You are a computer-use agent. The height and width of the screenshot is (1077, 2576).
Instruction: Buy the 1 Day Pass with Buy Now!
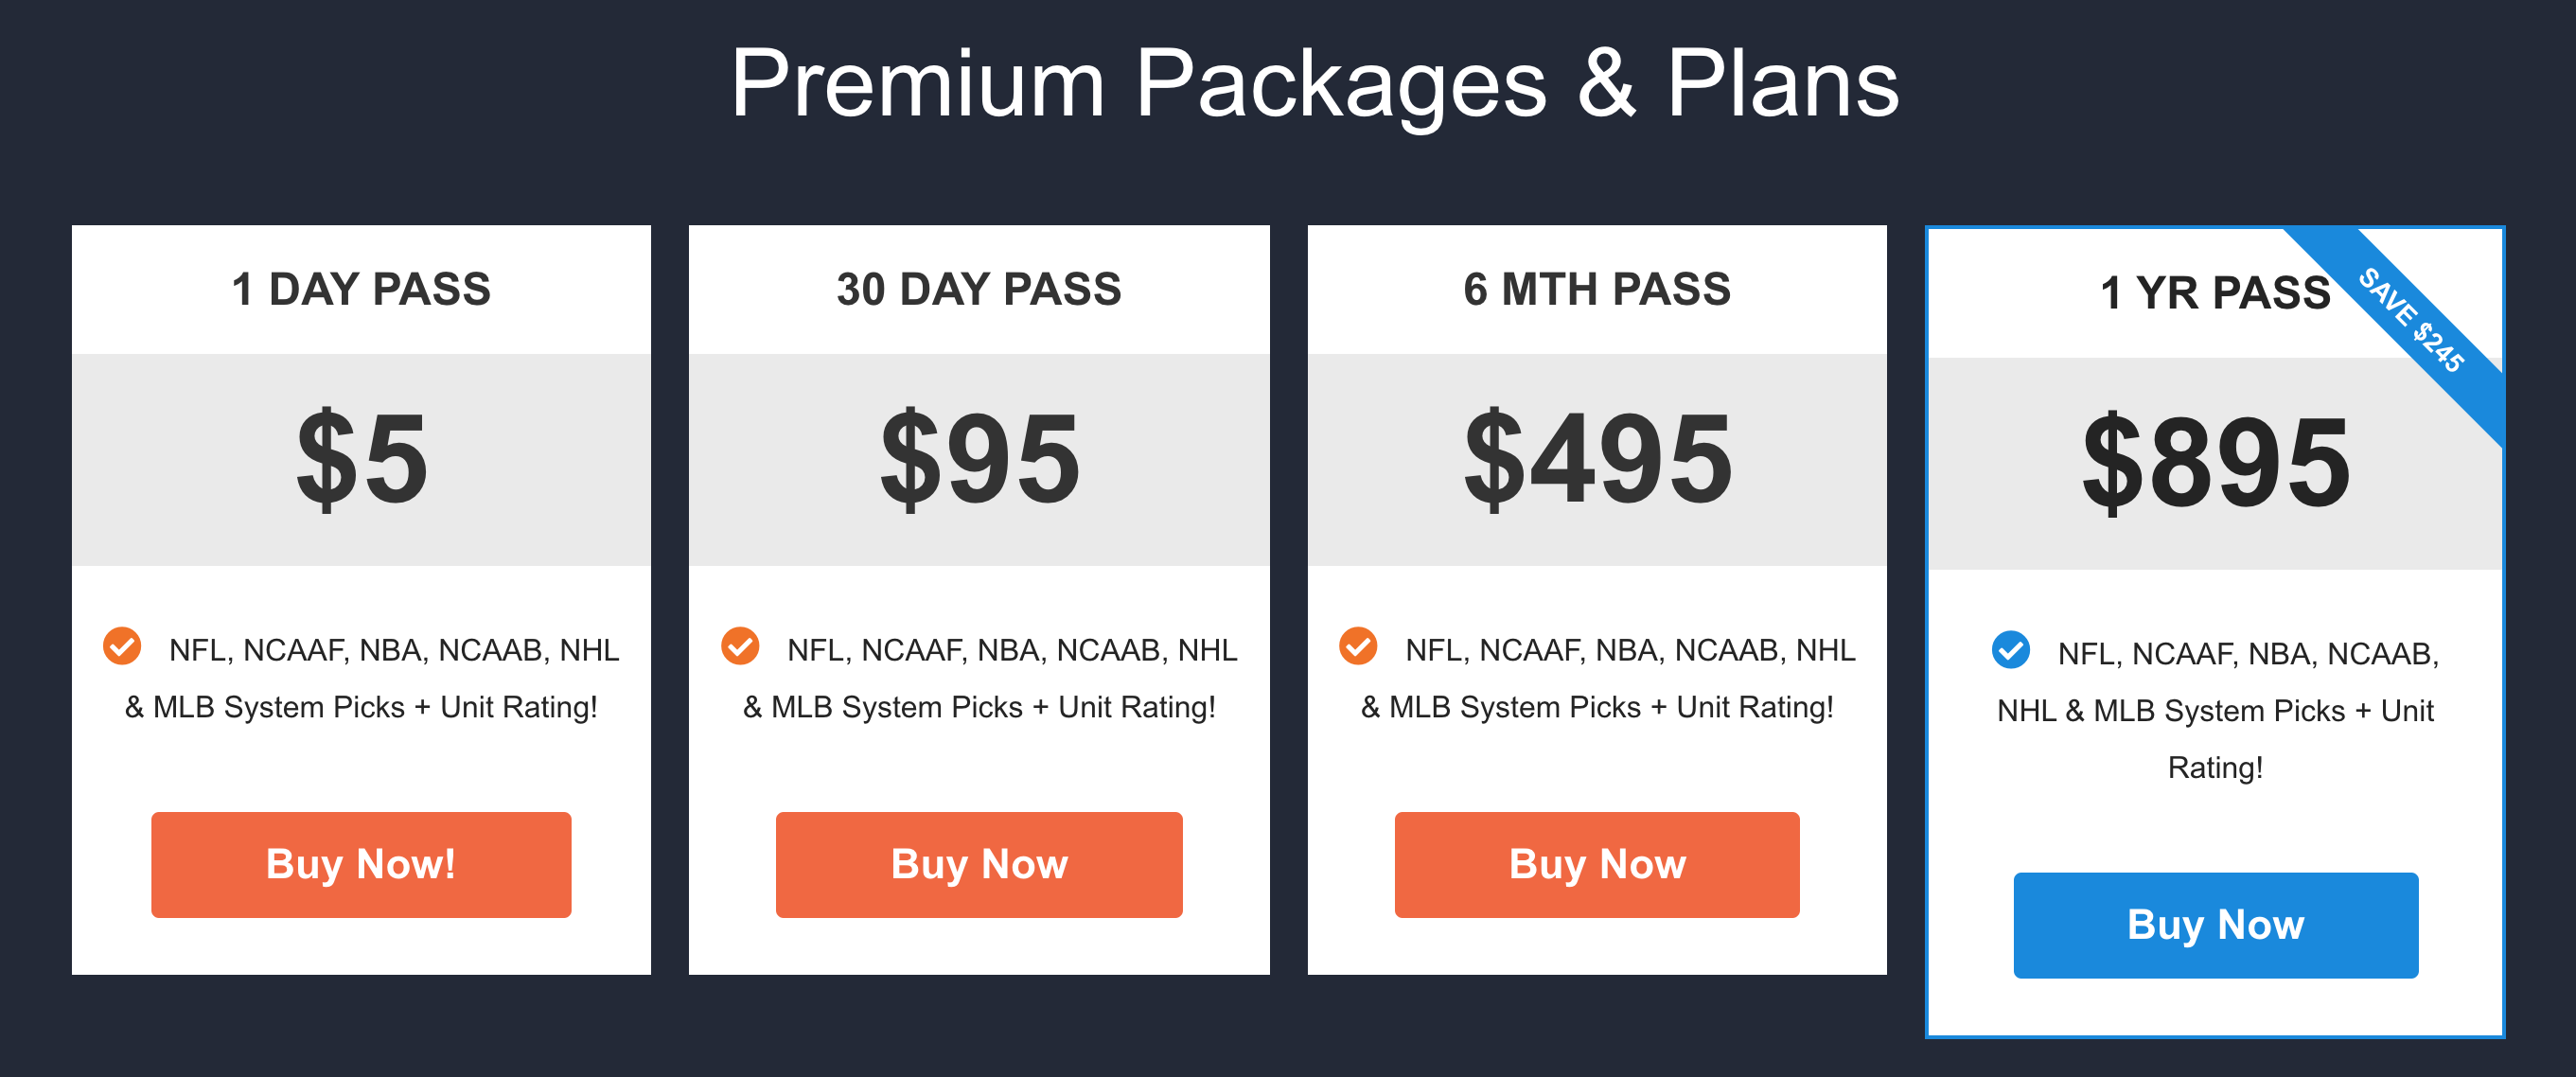(361, 865)
